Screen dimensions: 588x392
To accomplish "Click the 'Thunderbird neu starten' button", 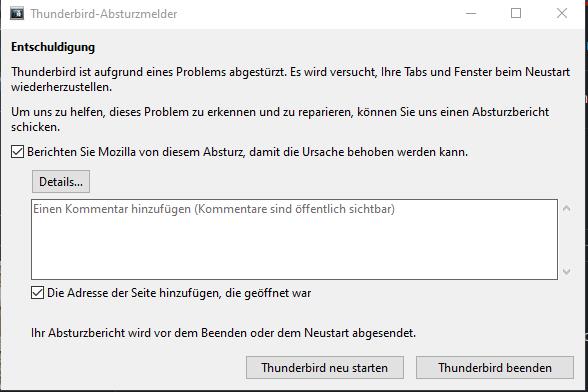I will click(325, 368).
